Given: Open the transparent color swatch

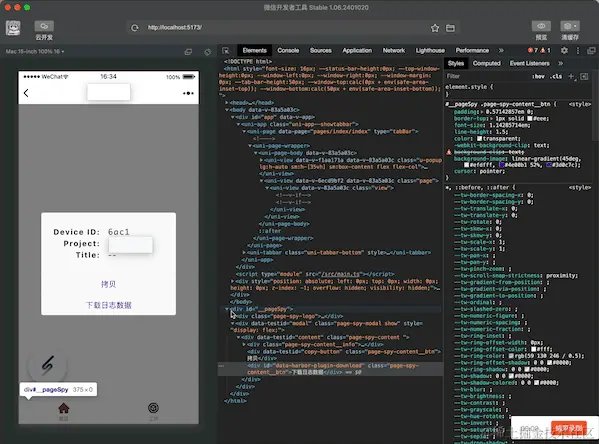Looking at the screenshot, I should [x=479, y=139].
